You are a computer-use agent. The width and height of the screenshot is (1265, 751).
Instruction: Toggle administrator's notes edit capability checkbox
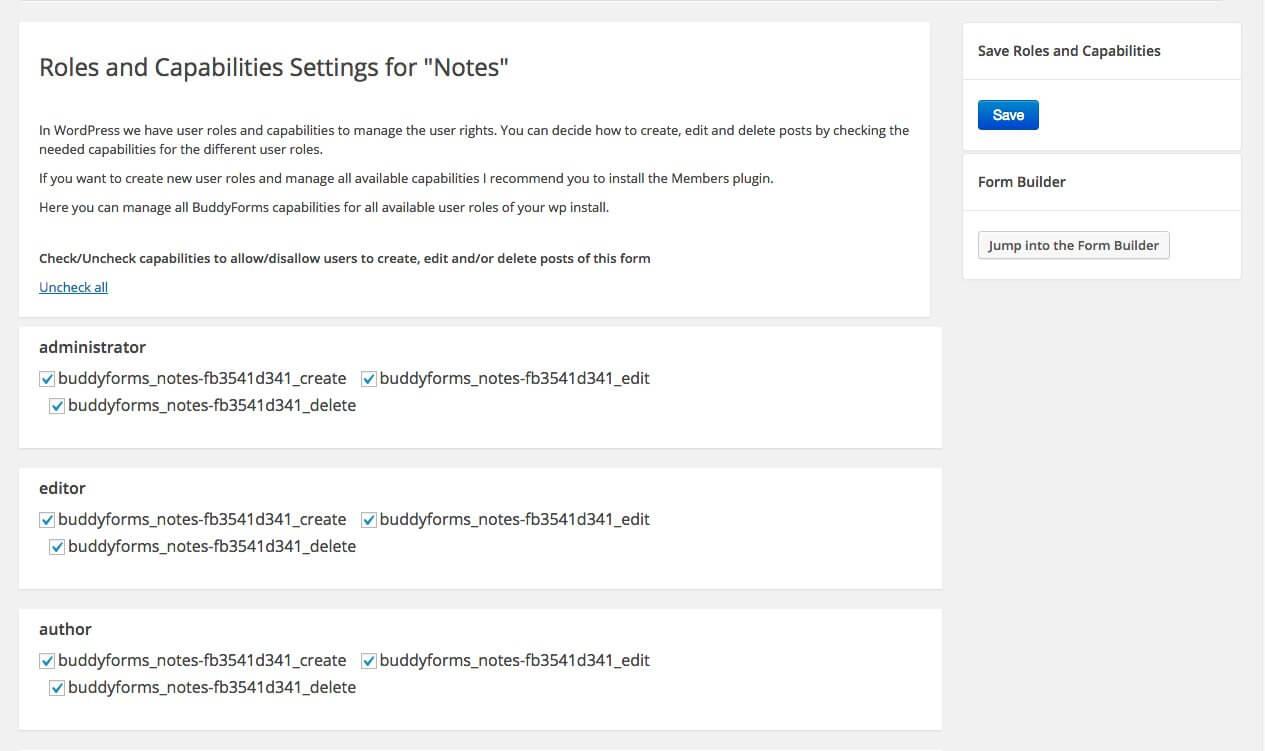point(369,379)
